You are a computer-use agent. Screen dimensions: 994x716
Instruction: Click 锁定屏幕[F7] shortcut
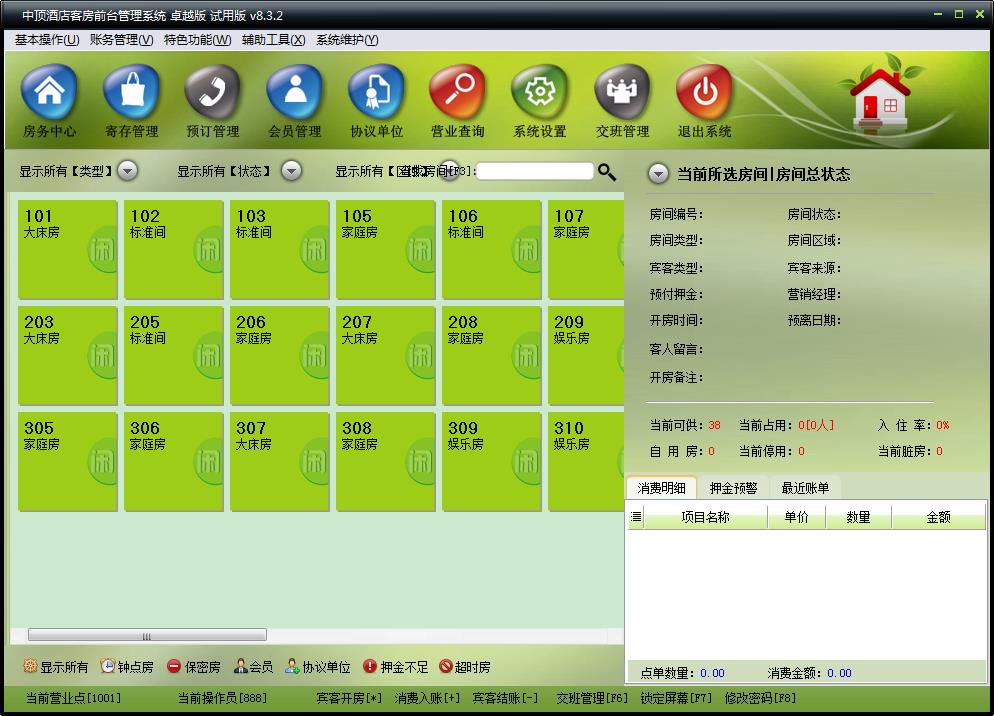(676, 698)
